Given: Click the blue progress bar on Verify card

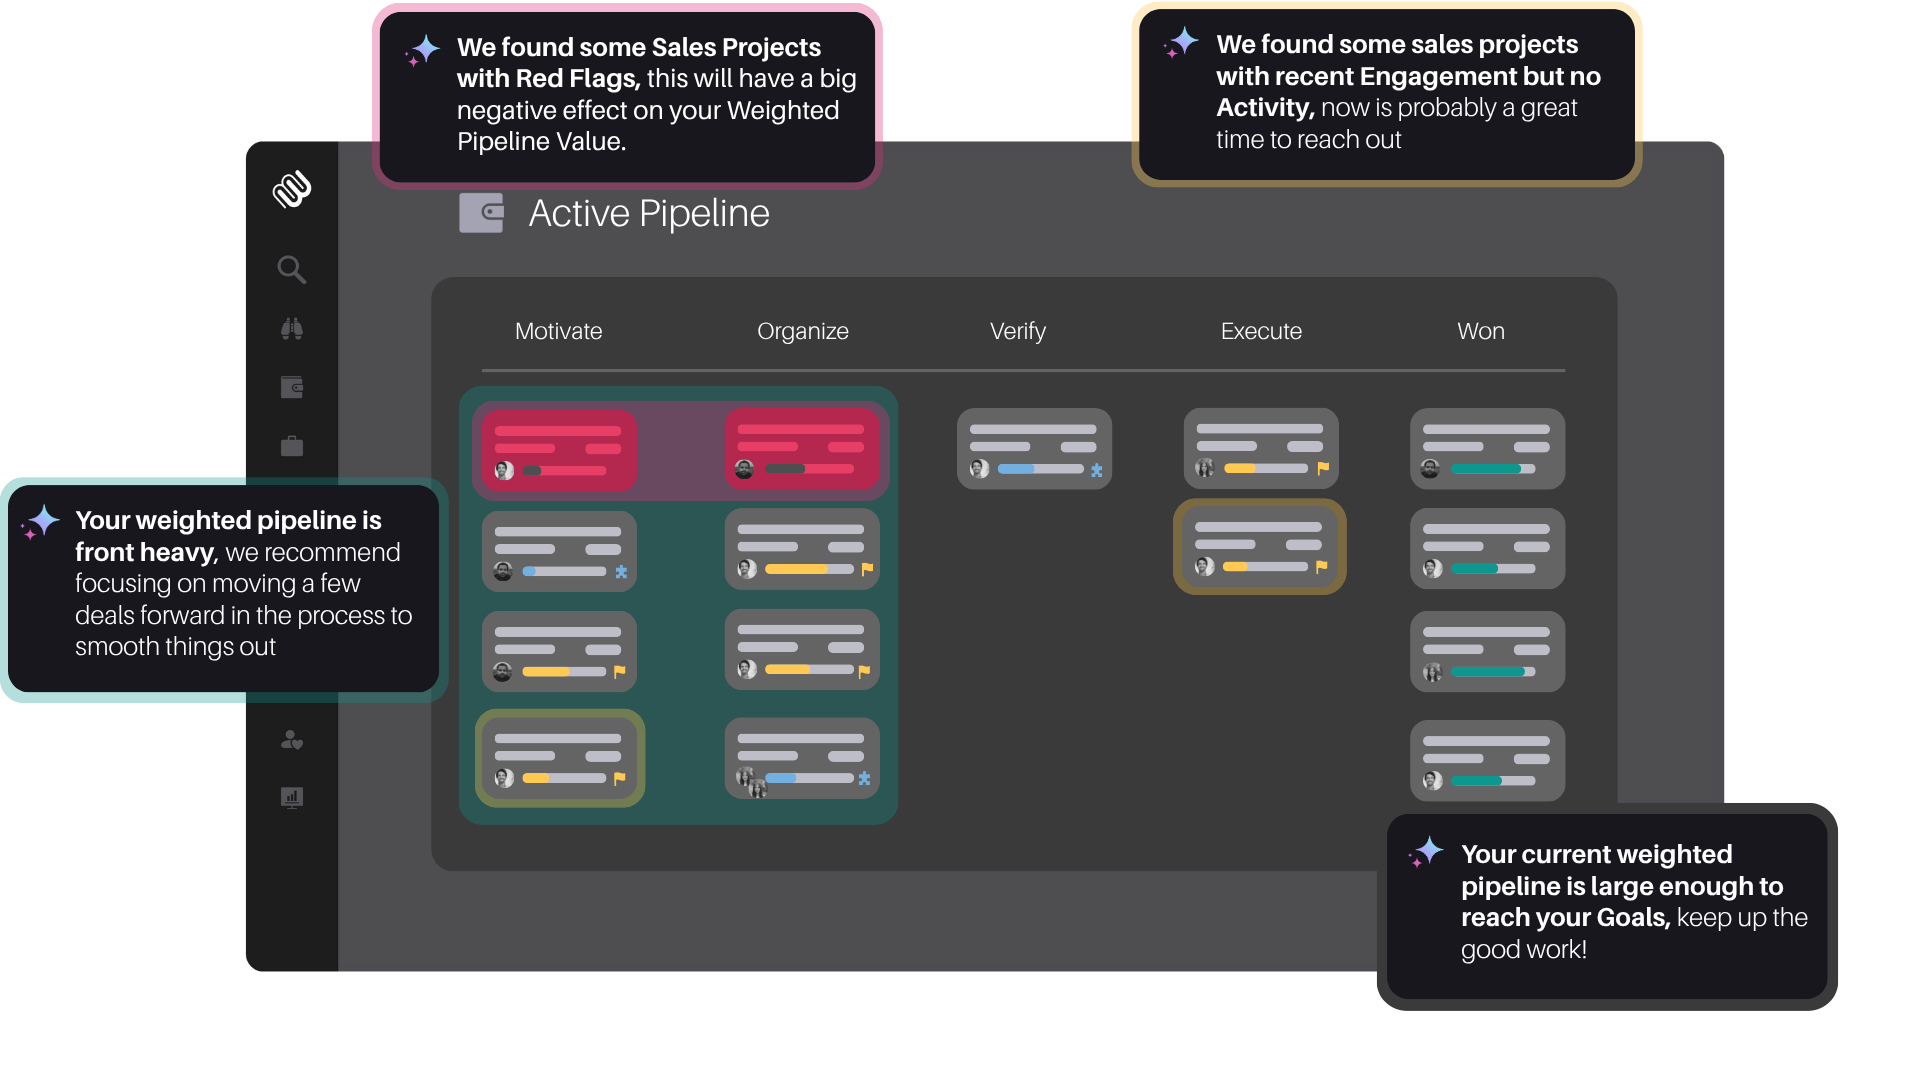Looking at the screenshot, I should [1041, 469].
